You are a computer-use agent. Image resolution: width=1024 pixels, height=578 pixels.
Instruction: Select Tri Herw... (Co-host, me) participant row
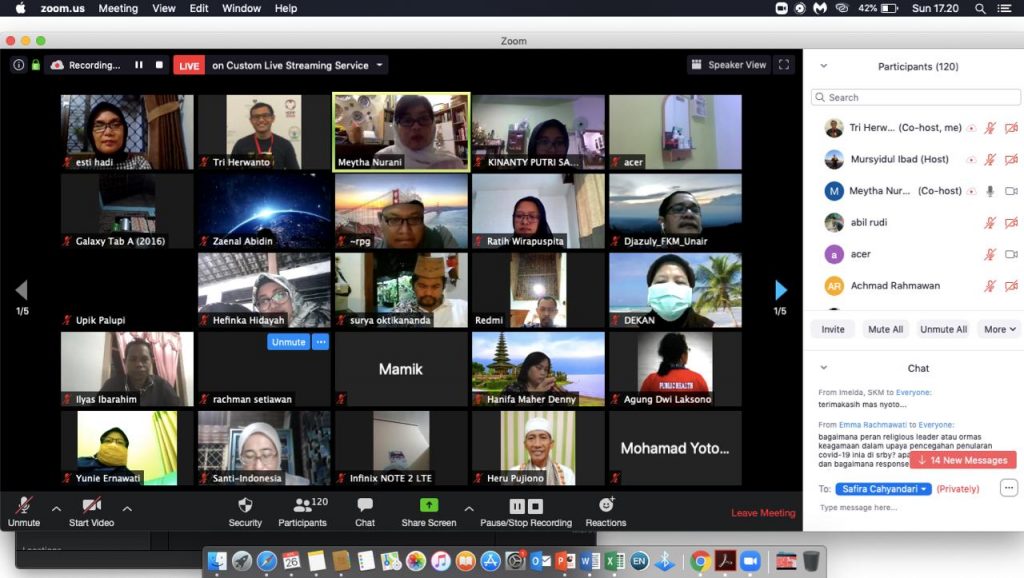pyautogui.click(x=914, y=128)
